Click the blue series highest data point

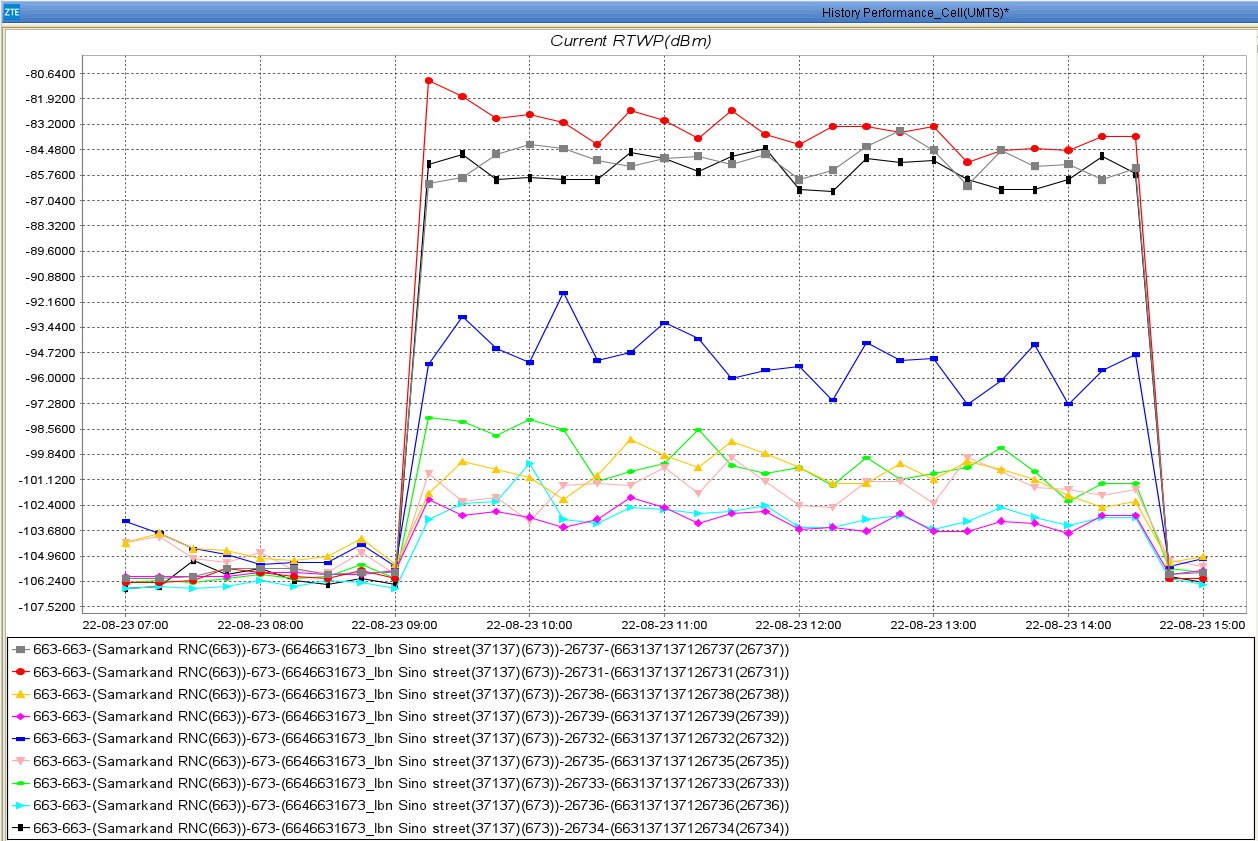563,293
